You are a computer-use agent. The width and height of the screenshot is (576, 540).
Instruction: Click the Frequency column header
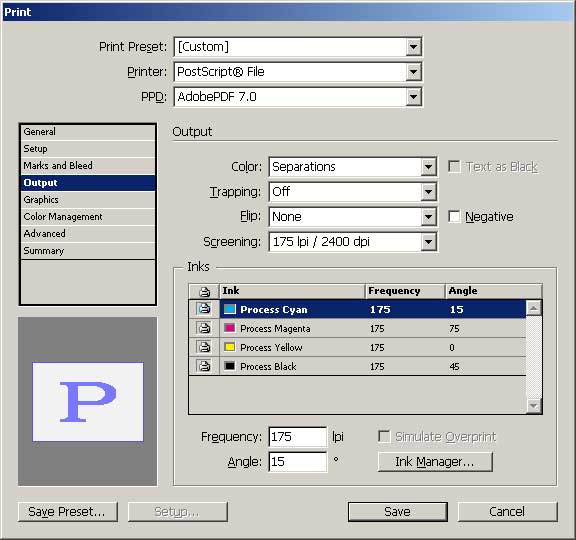405,291
